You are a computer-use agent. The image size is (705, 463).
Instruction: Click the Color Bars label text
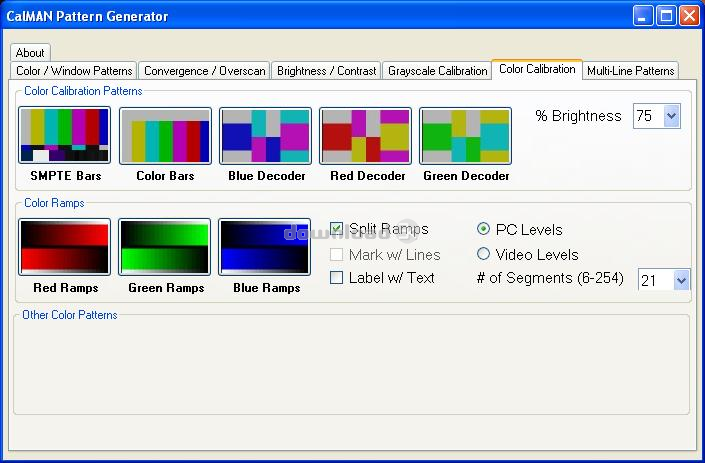(165, 176)
